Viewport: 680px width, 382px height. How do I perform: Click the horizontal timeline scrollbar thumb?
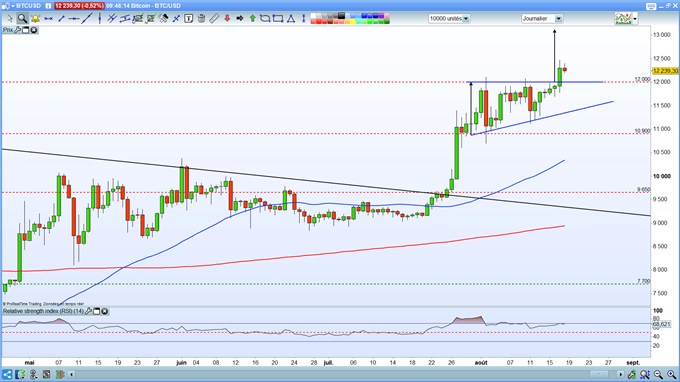pyautogui.click(x=599, y=375)
